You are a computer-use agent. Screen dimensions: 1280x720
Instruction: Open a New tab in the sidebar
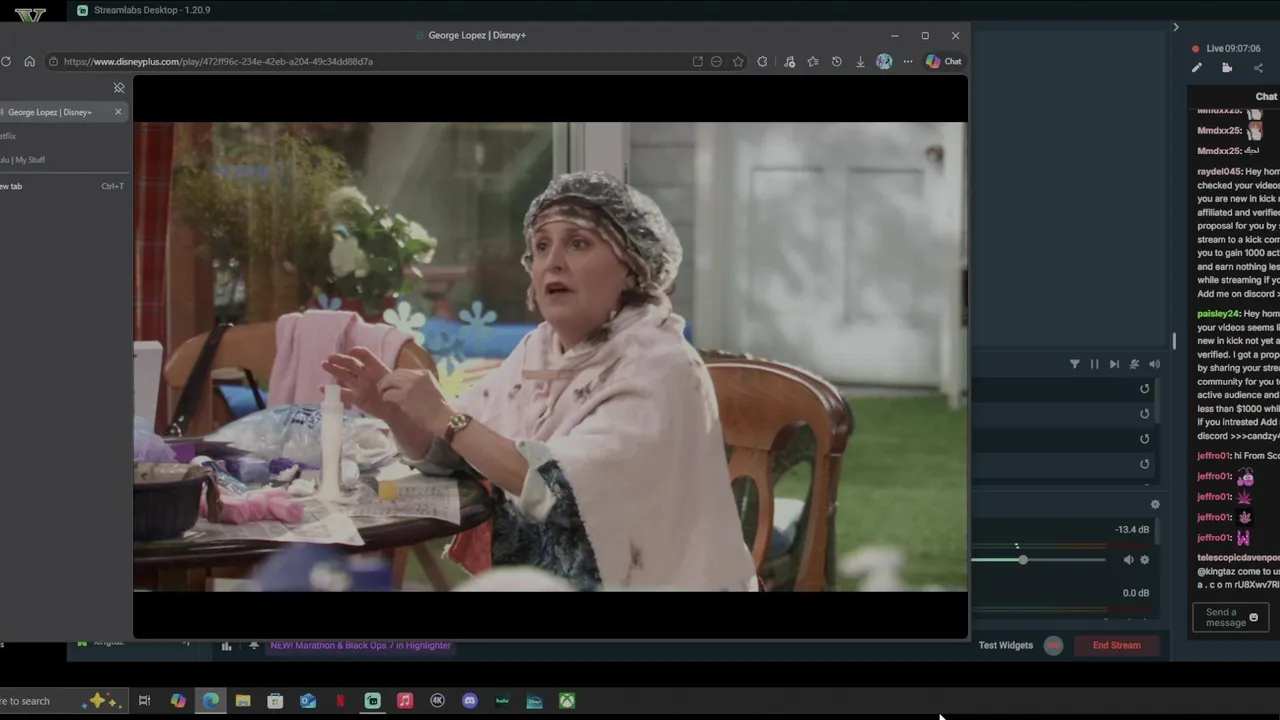62,186
